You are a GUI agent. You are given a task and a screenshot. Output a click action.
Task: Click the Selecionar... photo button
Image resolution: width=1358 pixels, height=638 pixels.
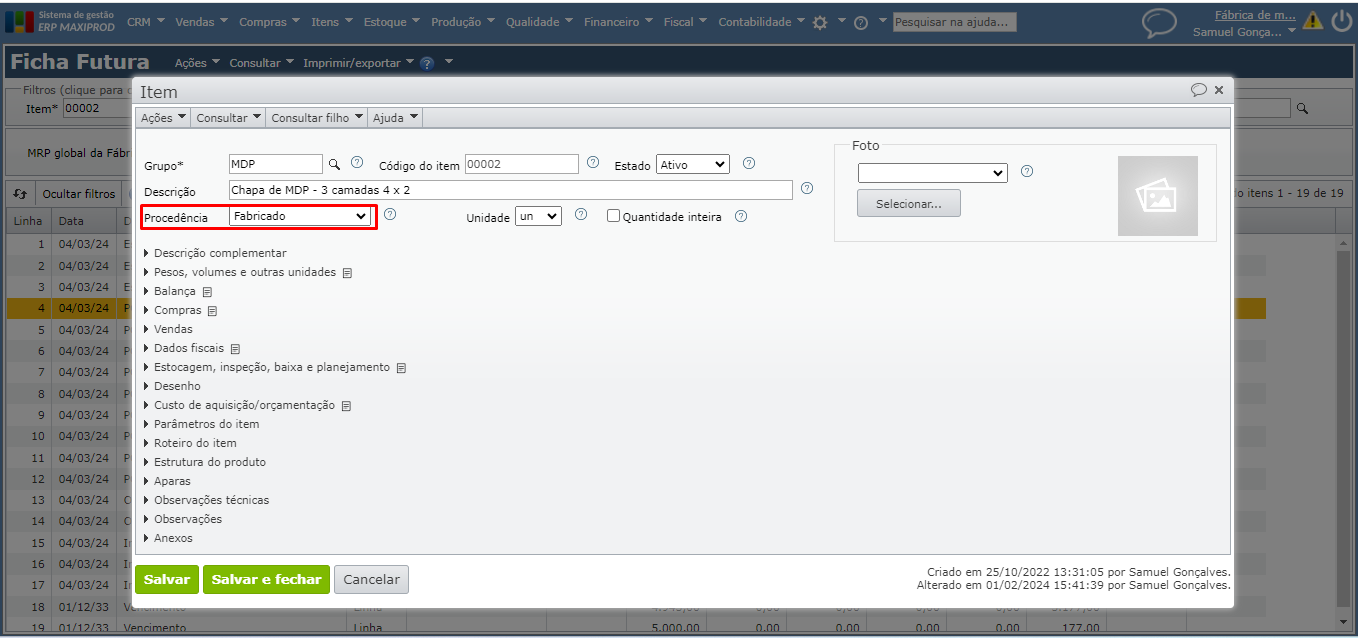coord(908,203)
